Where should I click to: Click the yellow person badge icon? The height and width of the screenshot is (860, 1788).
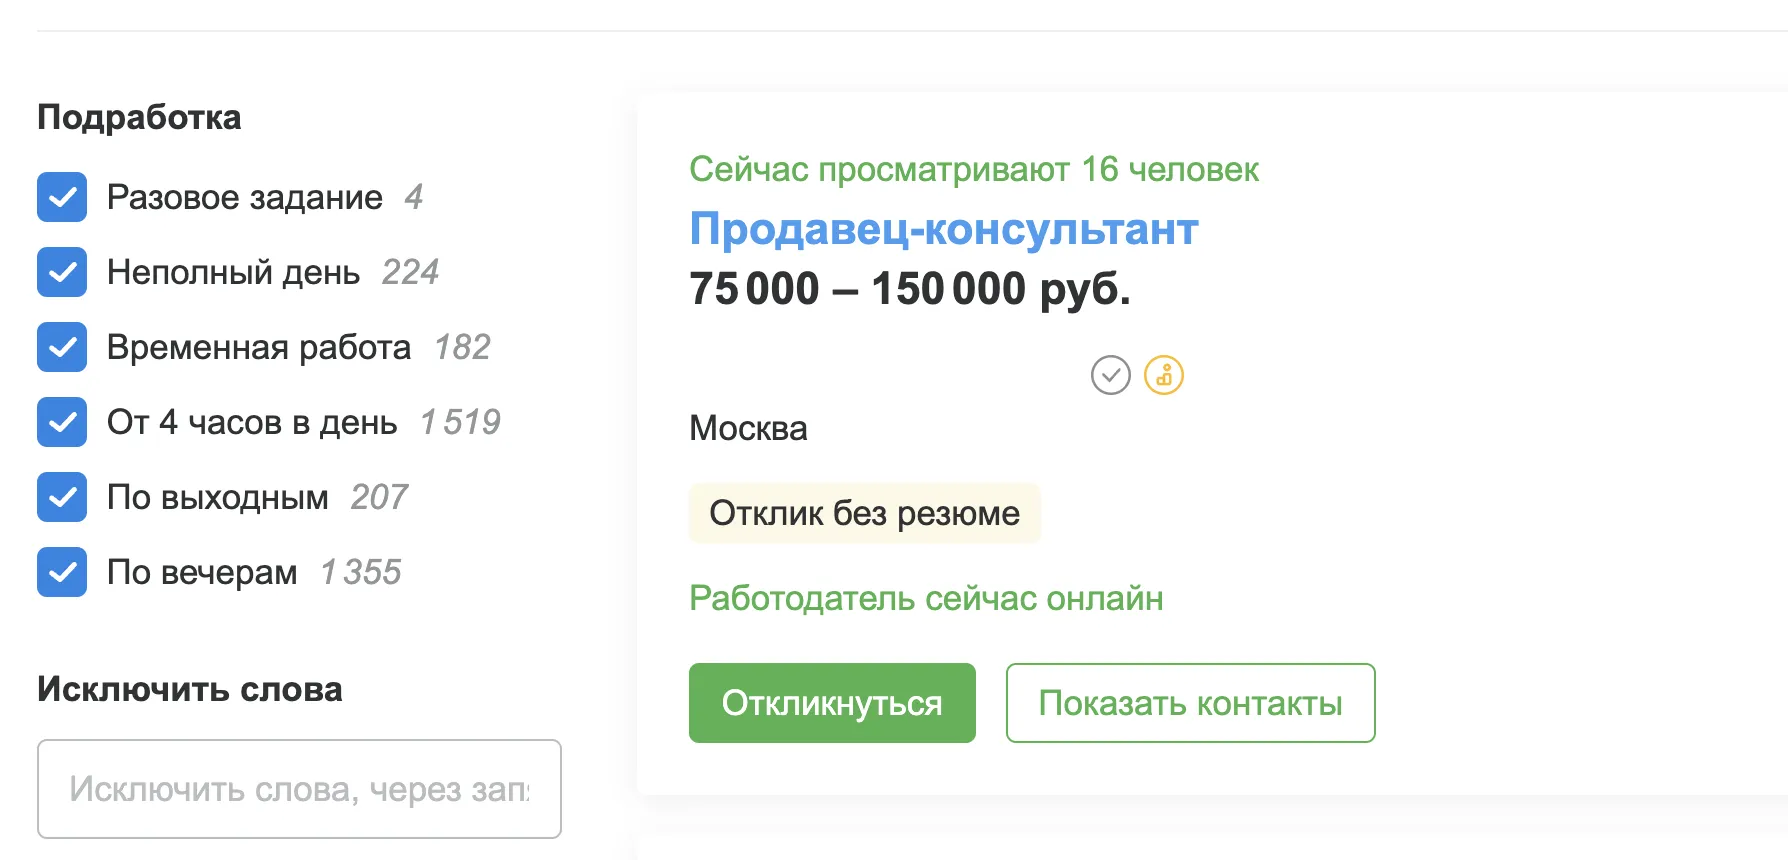(1163, 375)
